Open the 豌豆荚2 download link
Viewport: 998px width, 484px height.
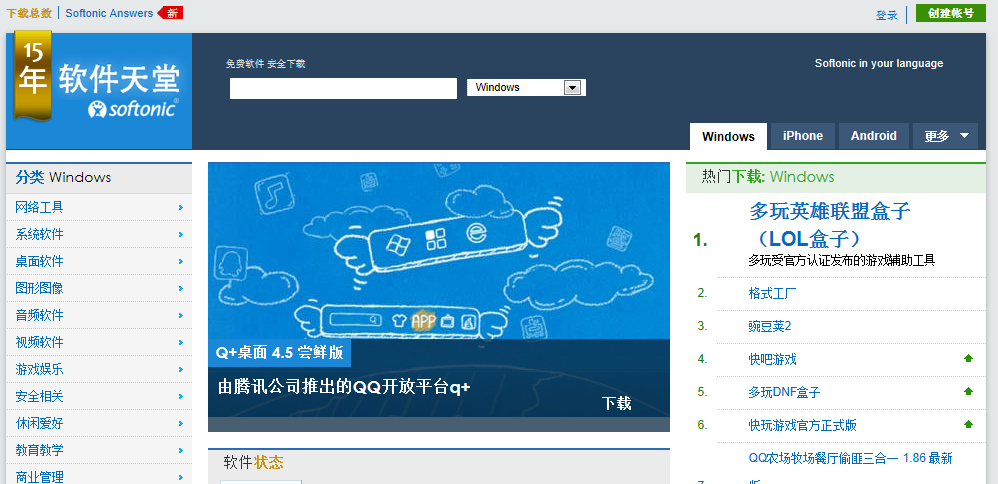(x=770, y=326)
